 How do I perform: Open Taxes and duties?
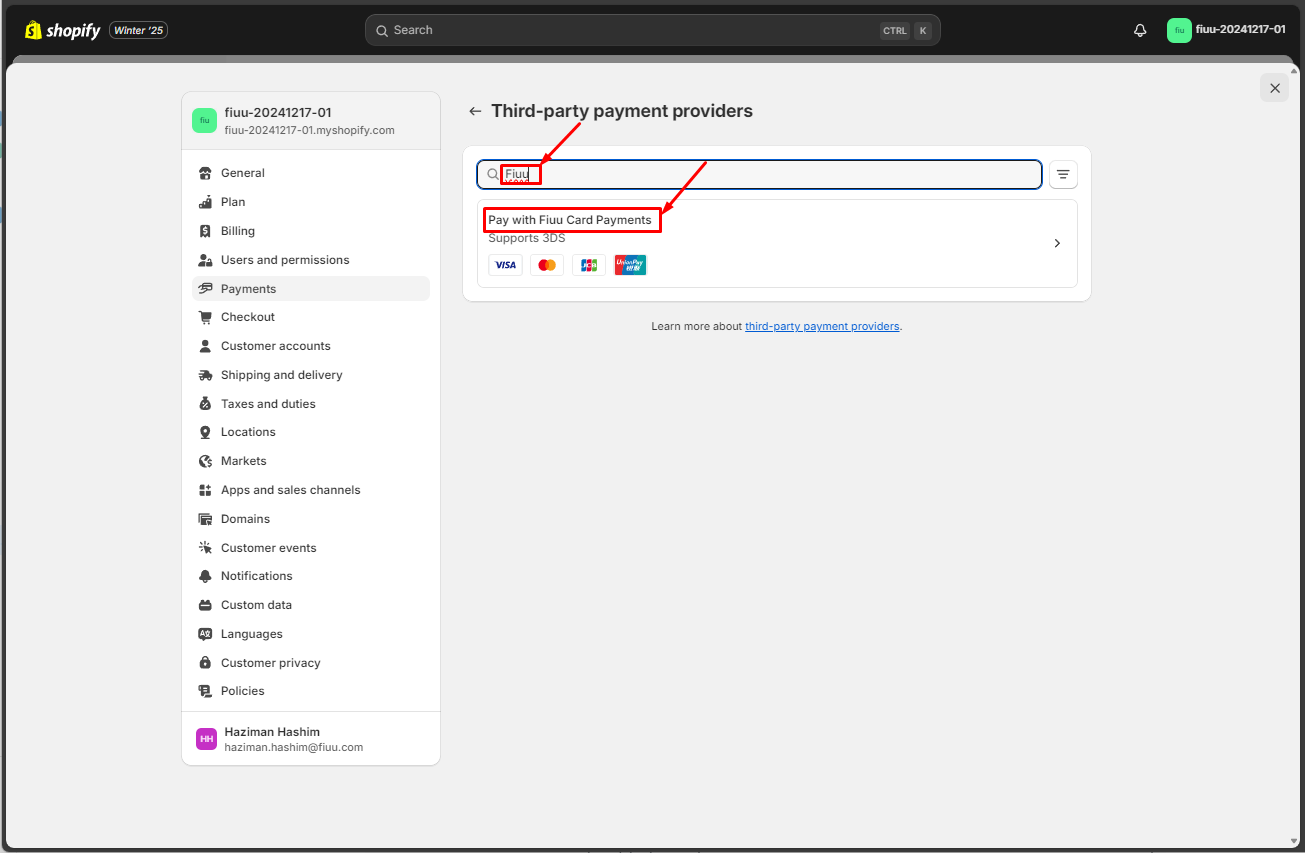[311, 404]
